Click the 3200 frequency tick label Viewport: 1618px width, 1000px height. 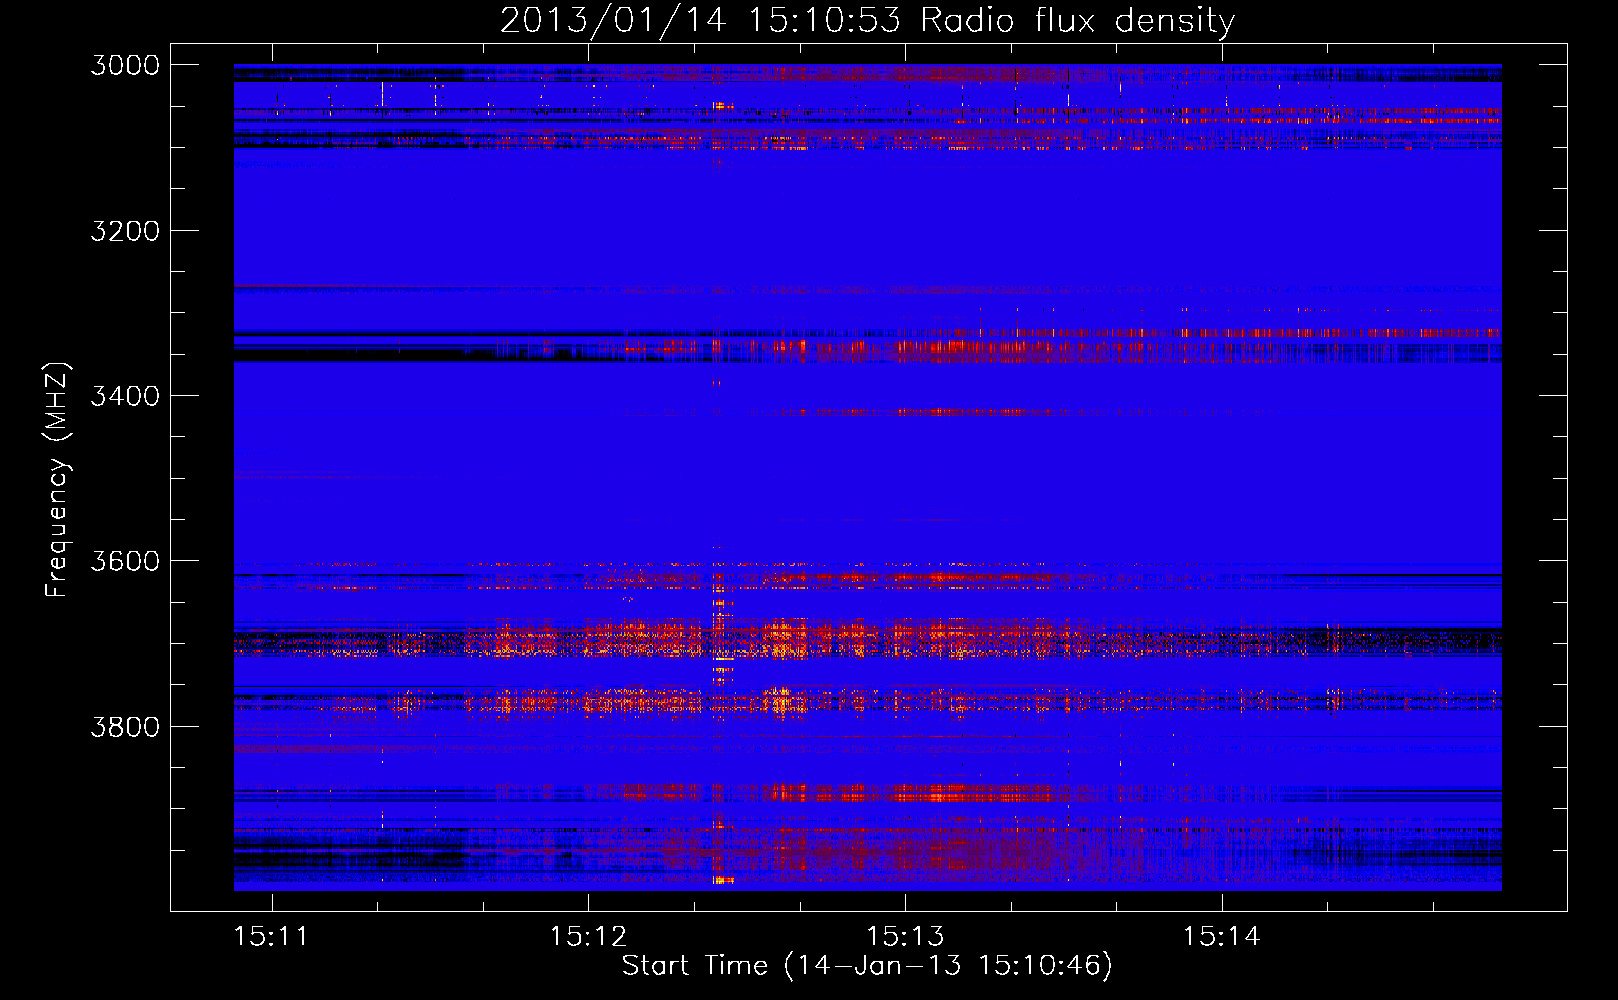(125, 231)
